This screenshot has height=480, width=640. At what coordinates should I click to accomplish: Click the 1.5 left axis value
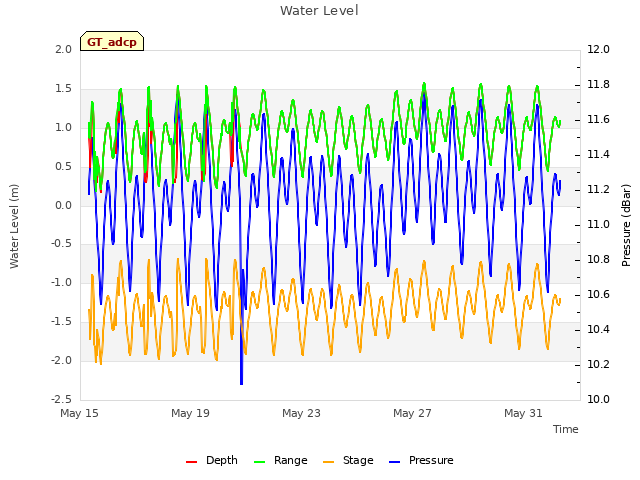point(64,89)
